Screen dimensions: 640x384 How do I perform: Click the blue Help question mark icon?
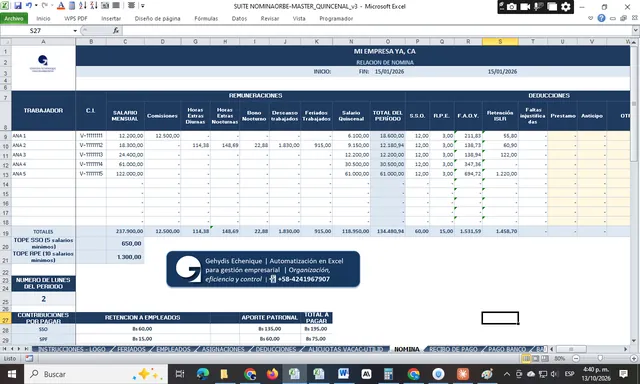601,18
